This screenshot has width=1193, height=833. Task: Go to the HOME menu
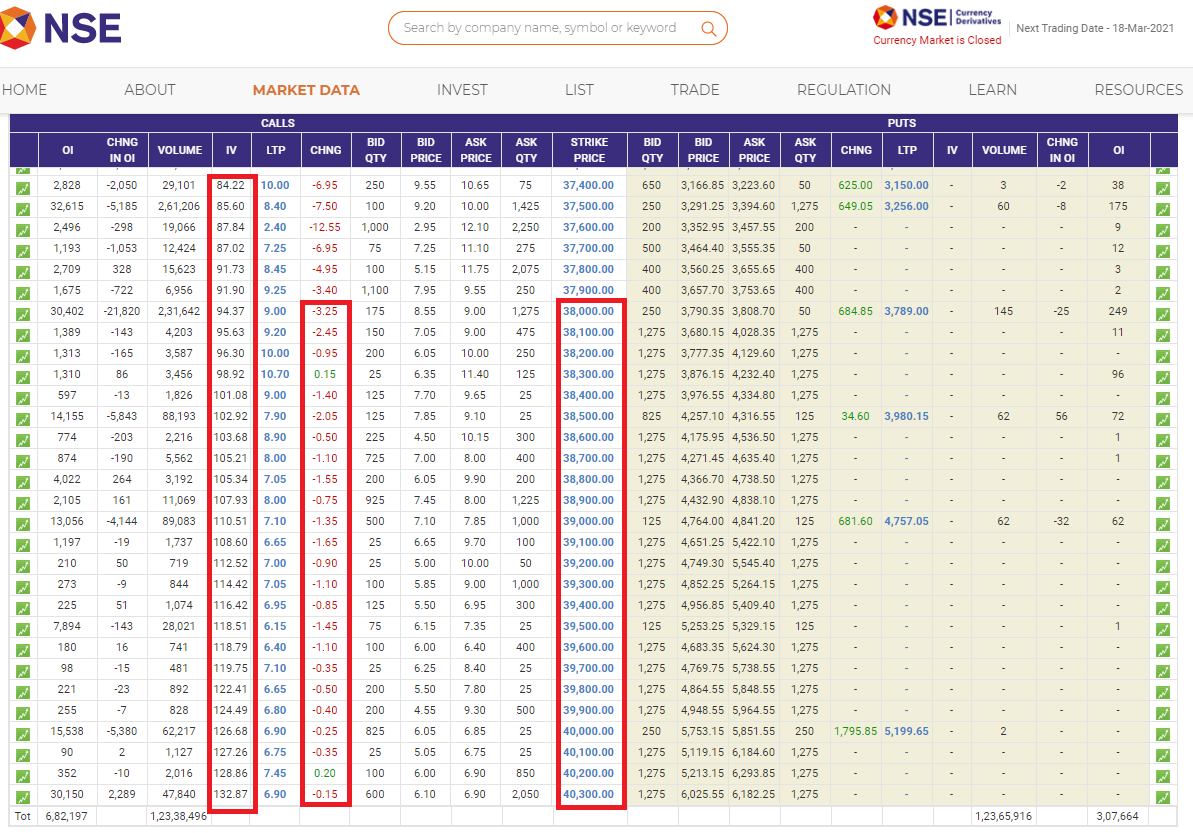pos(24,90)
